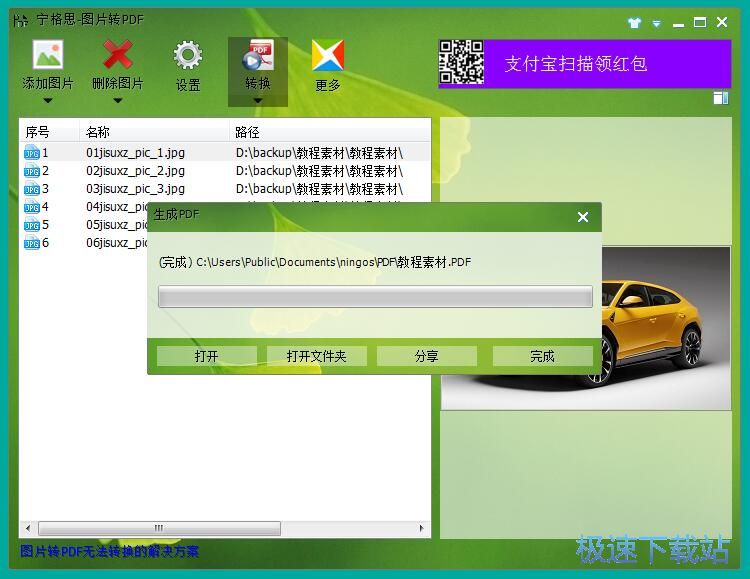This screenshot has width=750, height=579.
Task: Click the 分享 button
Action: point(427,356)
